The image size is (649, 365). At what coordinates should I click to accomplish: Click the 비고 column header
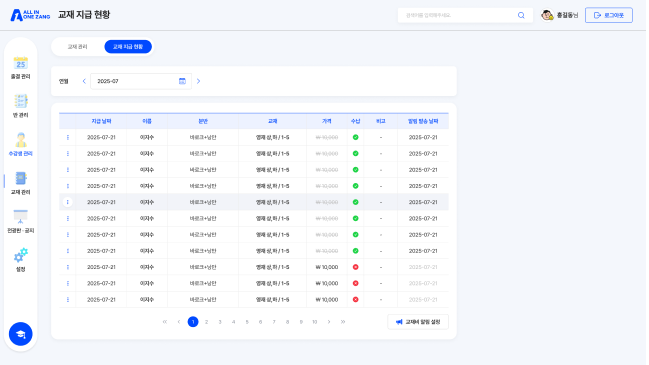381,121
